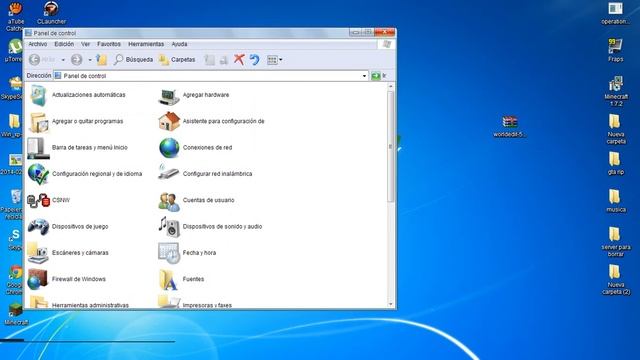The height and width of the screenshot is (360, 640).
Task: Open Conexiones de red globe icon
Action: click(169, 148)
